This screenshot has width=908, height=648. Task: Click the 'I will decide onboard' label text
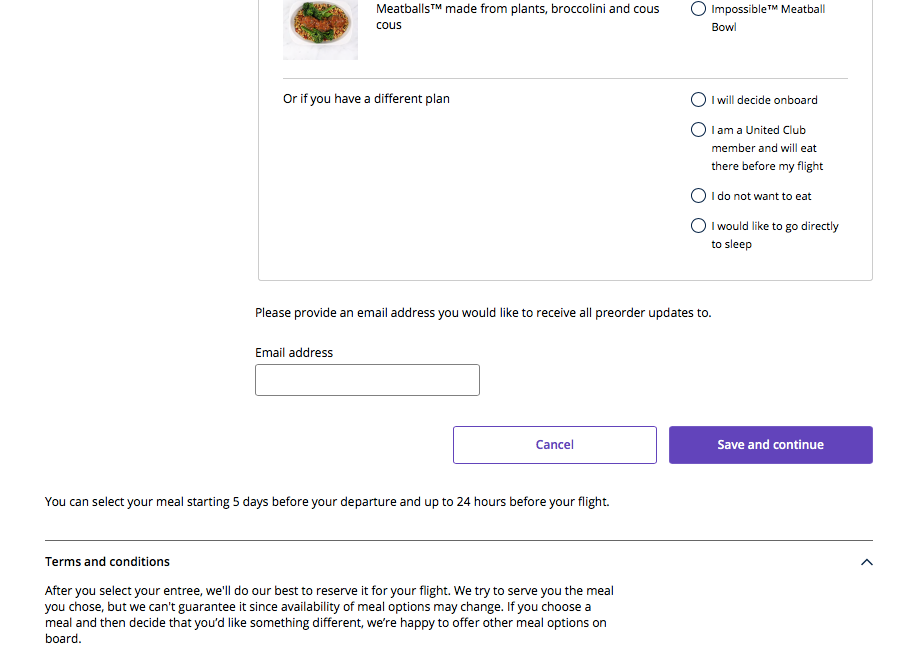(764, 100)
